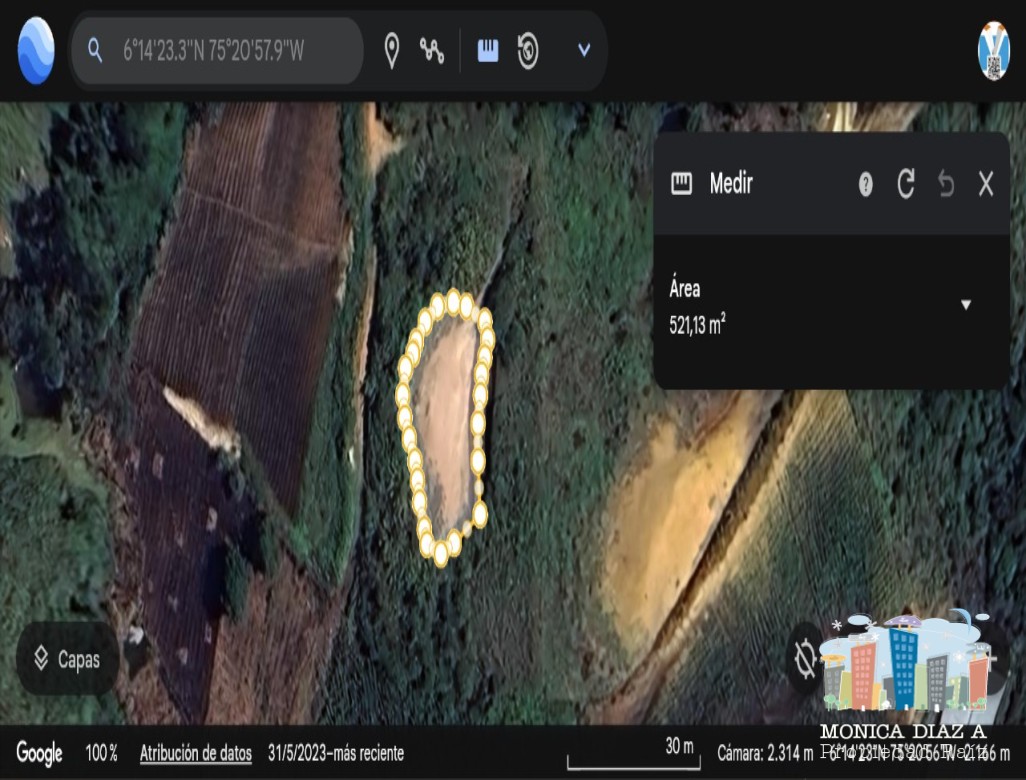Image resolution: width=1026 pixels, height=780 pixels.
Task: Click the 31/5/2023 imagery date label
Action: (x=335, y=753)
